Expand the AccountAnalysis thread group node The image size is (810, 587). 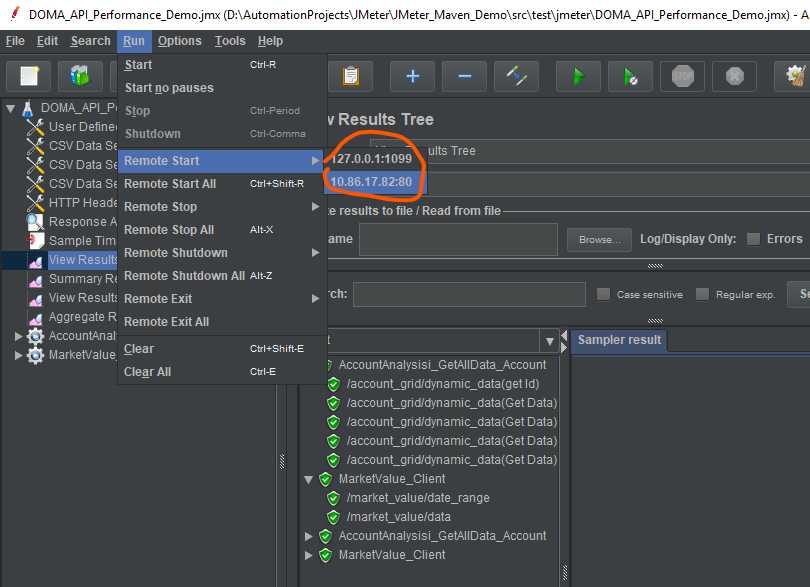pos(18,336)
